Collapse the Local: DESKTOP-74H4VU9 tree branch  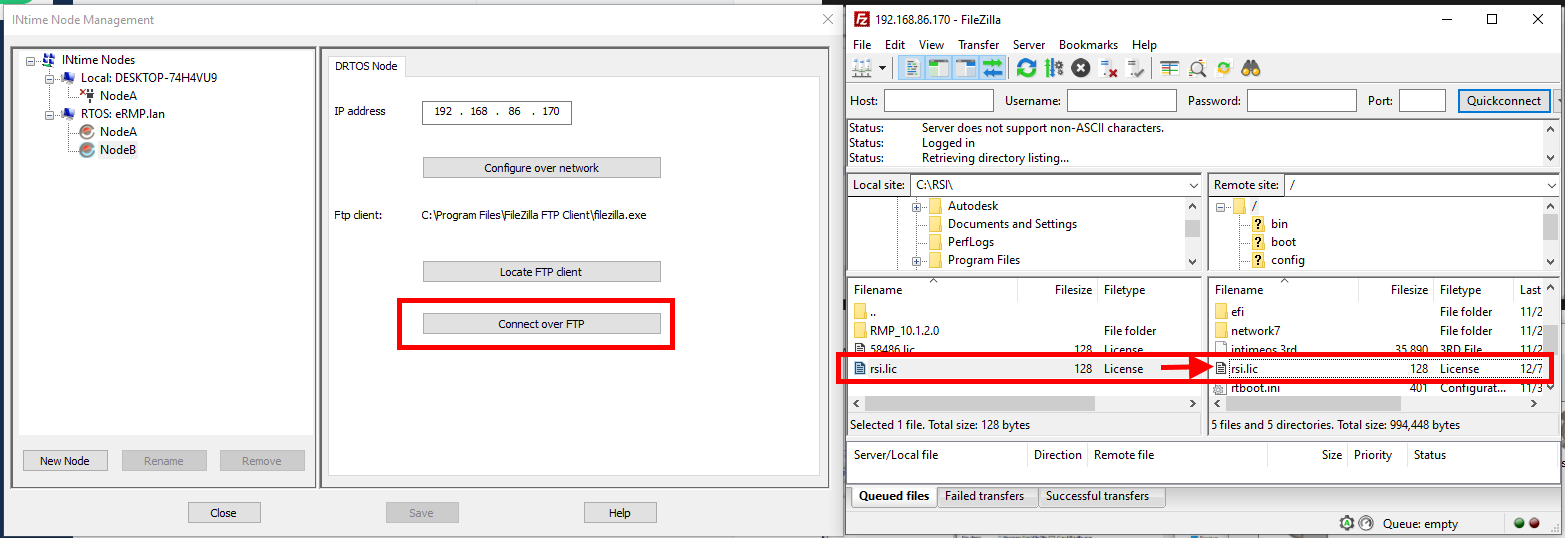49,78
